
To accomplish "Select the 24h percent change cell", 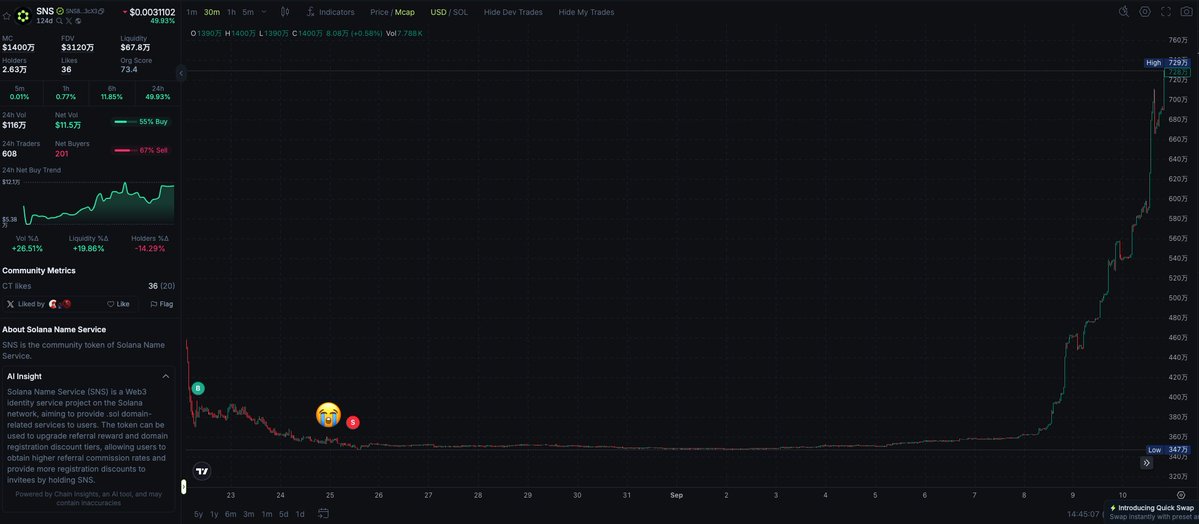I will 158,93.
